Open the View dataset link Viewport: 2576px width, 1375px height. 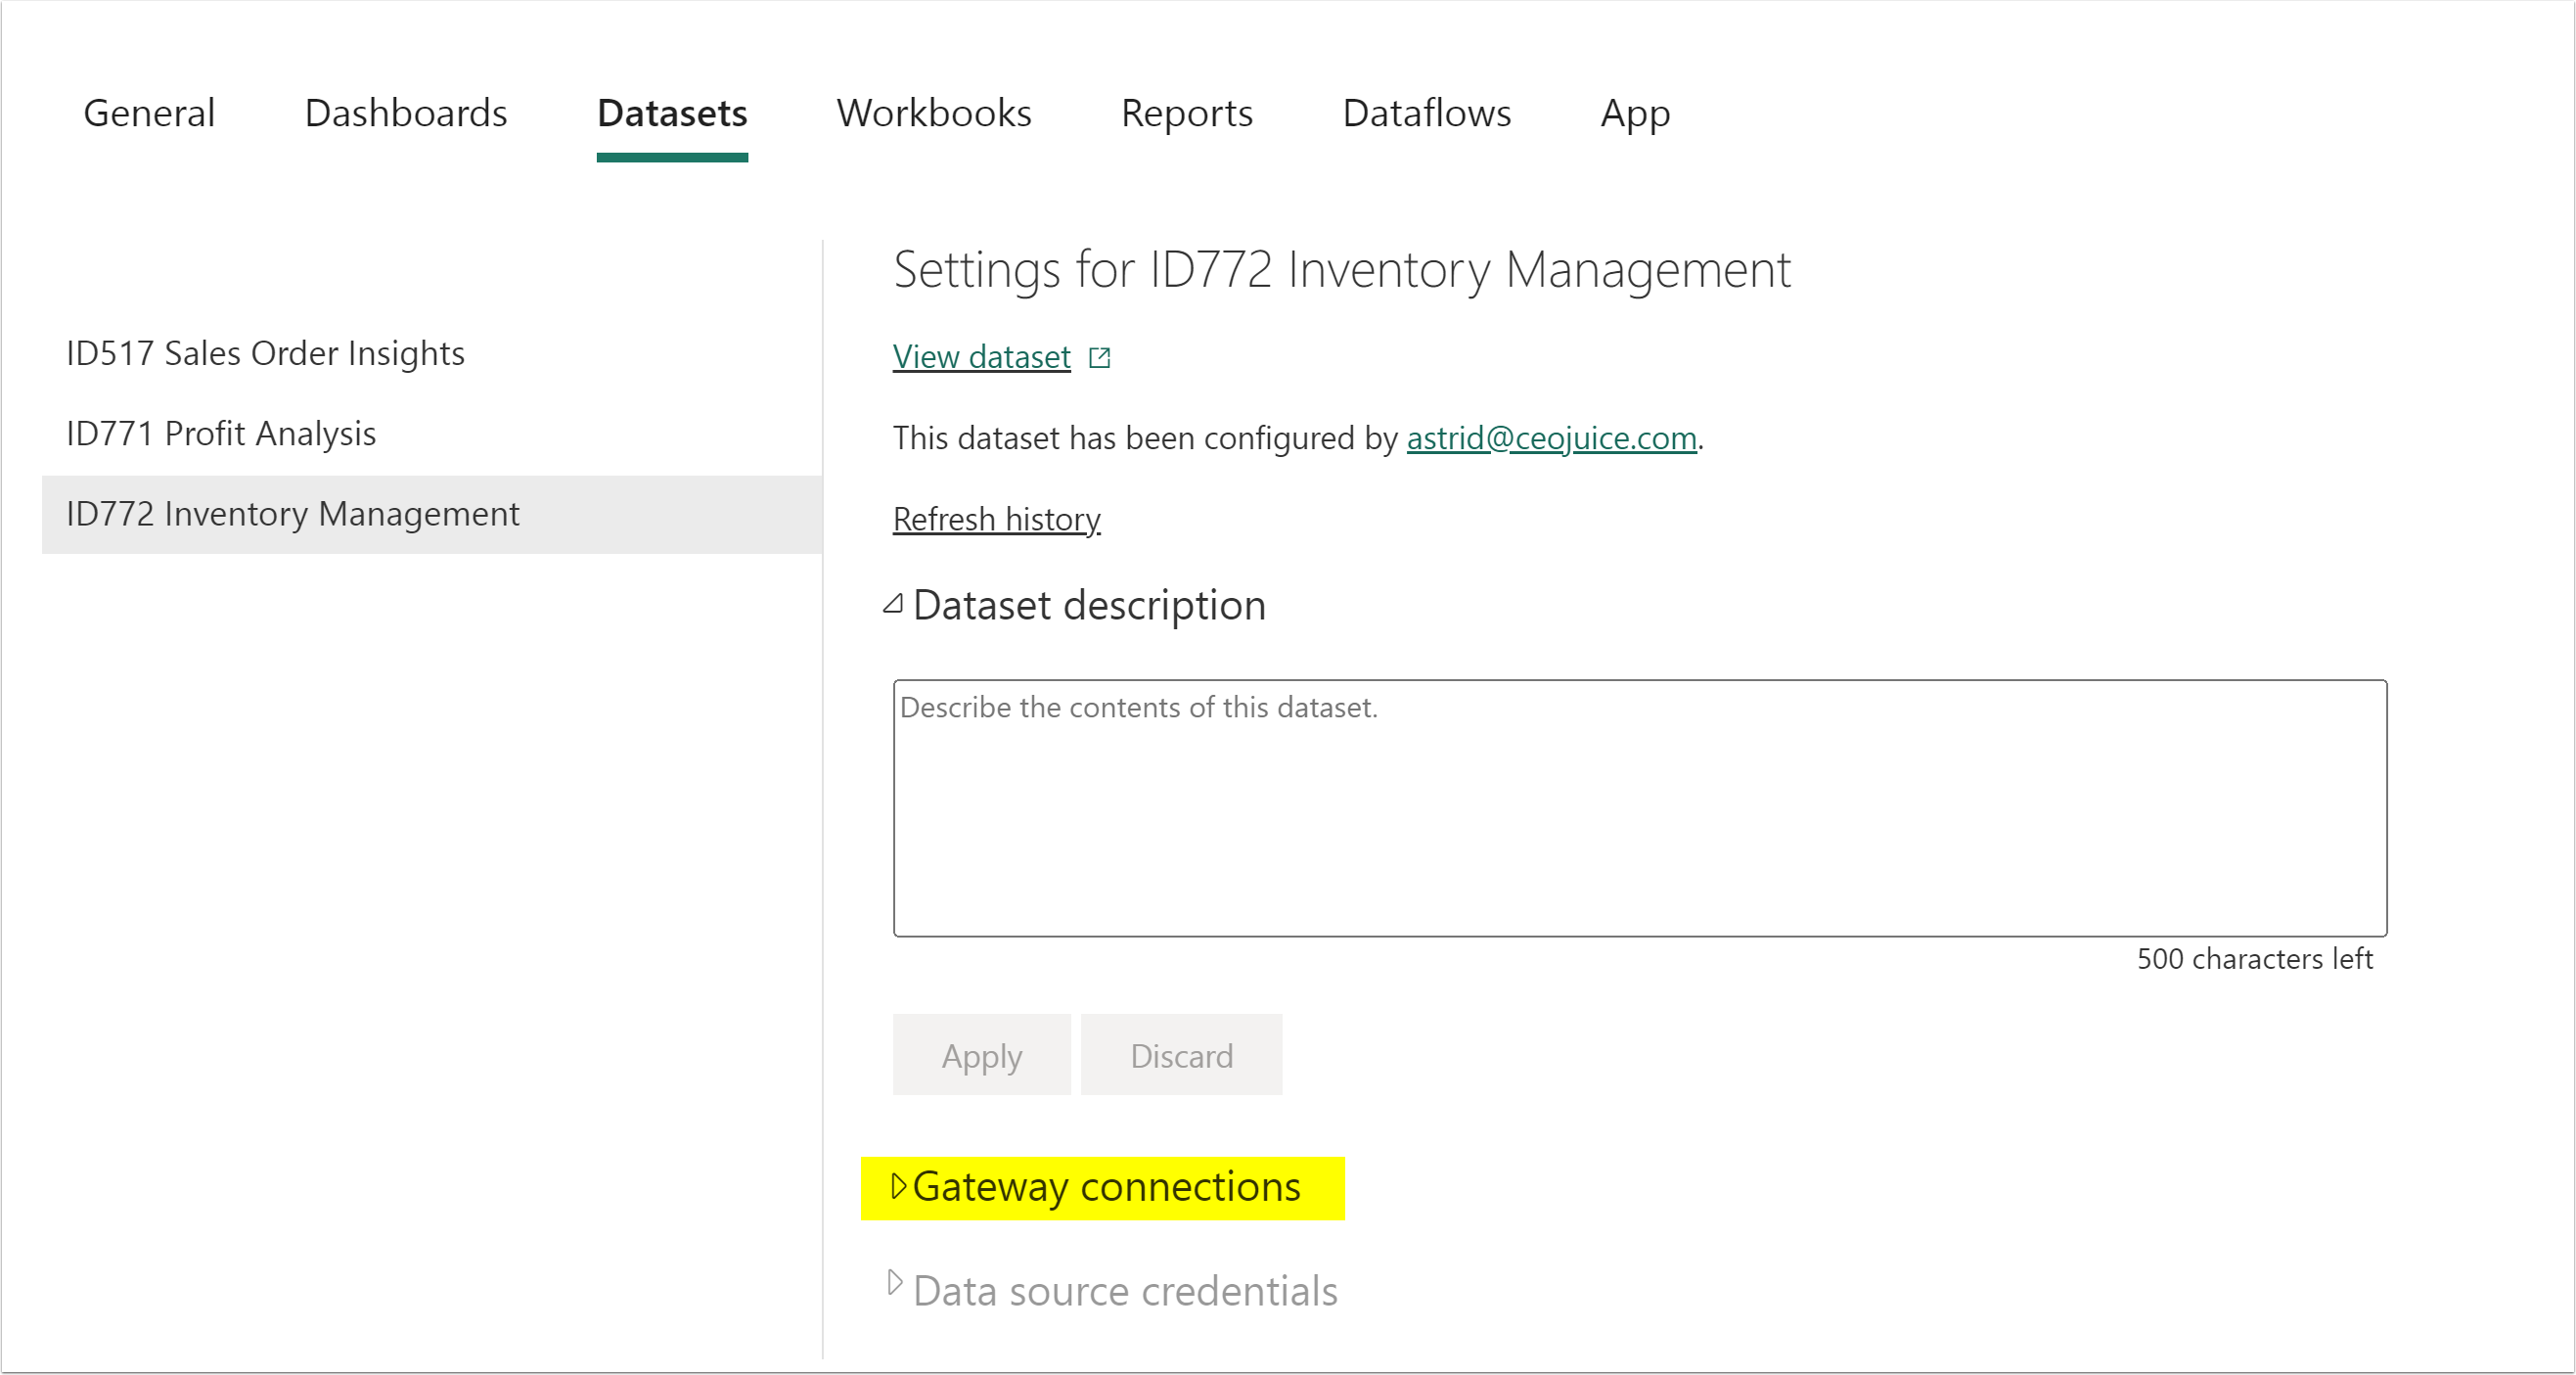[981, 357]
